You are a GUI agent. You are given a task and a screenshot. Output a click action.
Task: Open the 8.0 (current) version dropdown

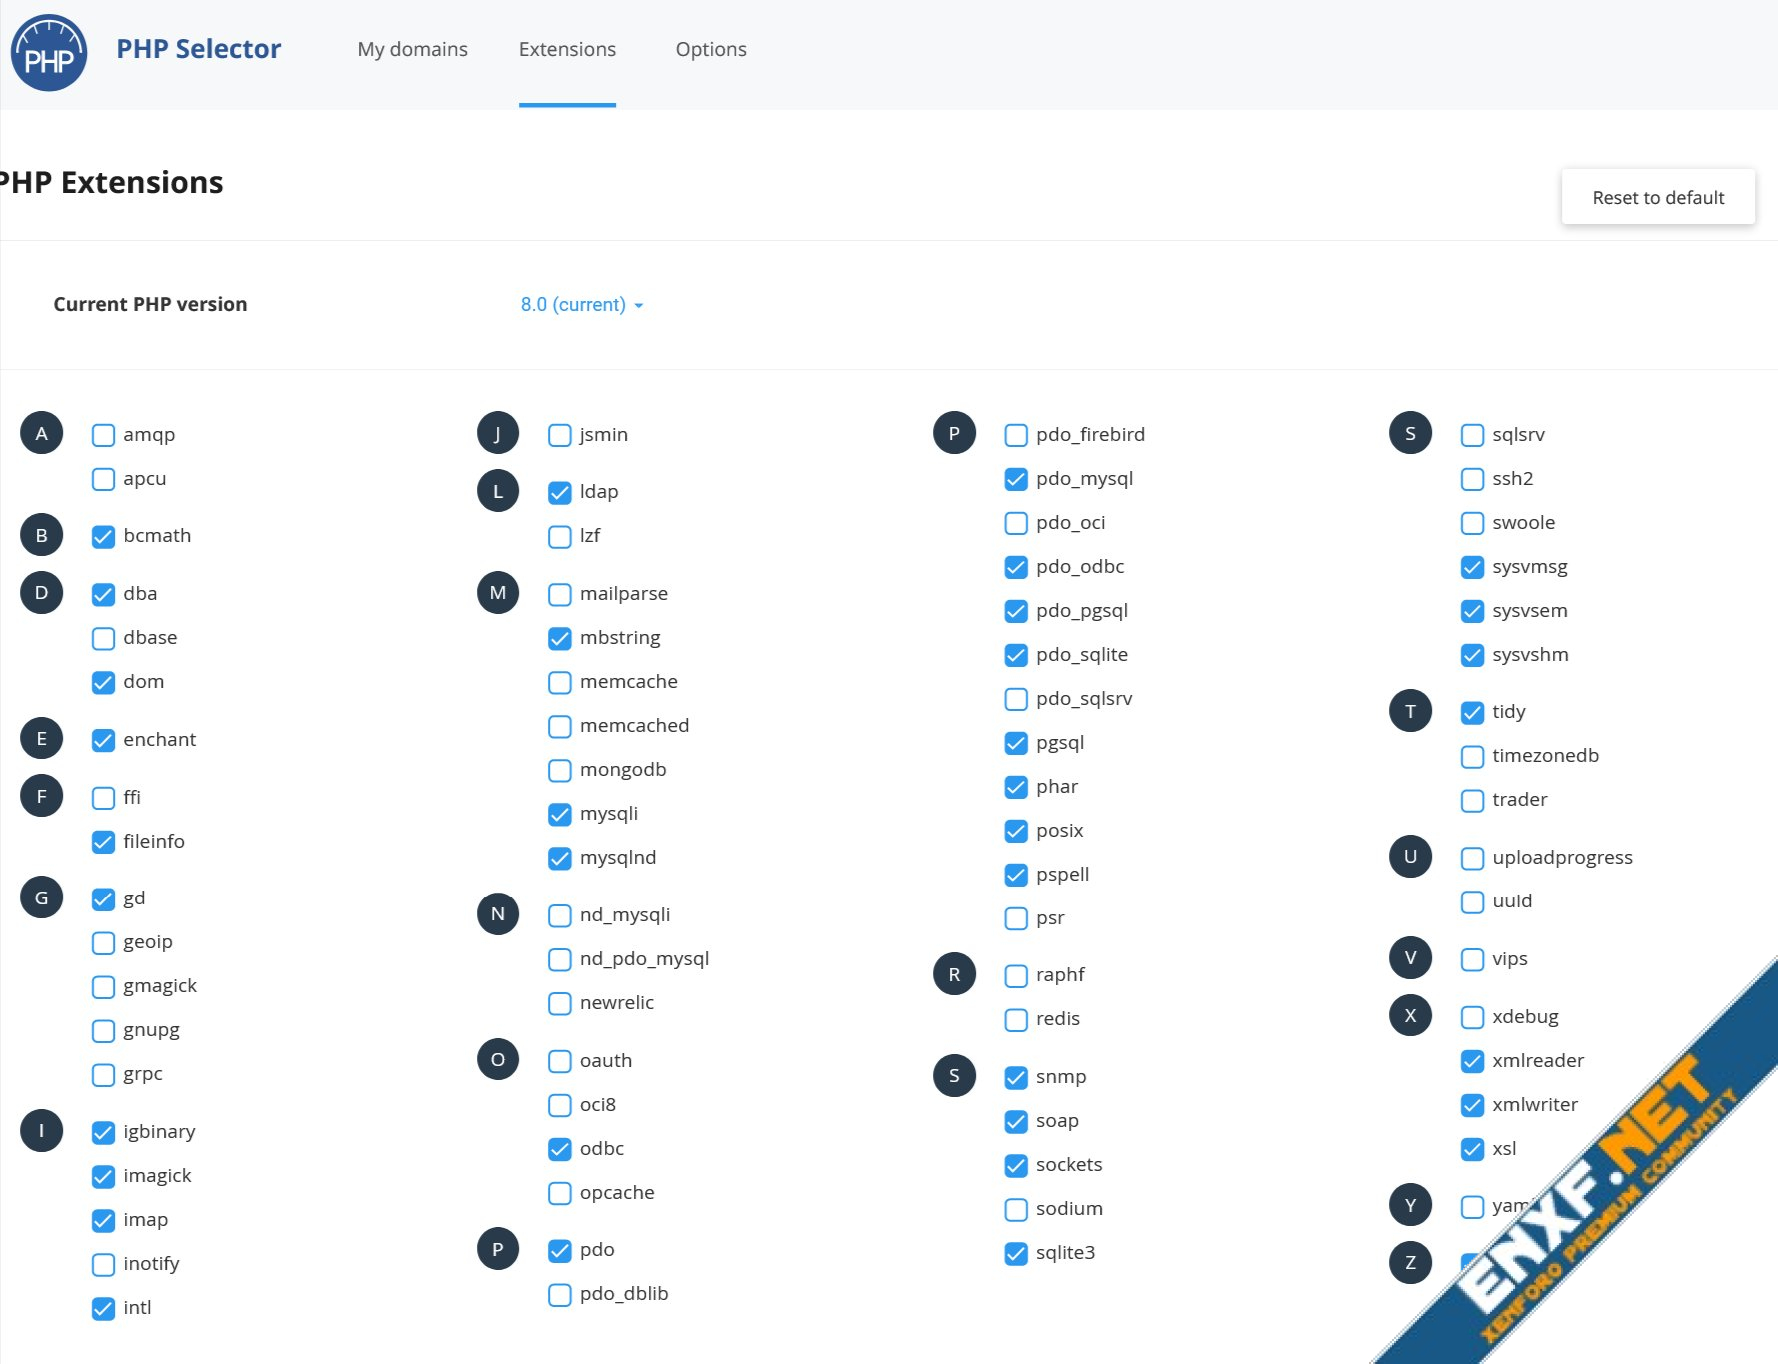pos(581,305)
